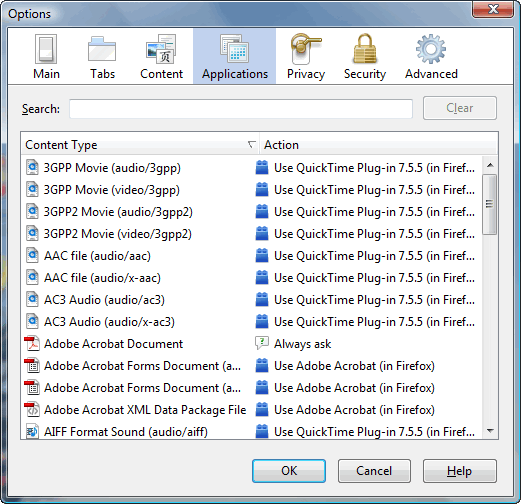Select the AAC file (audio/aac) entry

click(97, 256)
